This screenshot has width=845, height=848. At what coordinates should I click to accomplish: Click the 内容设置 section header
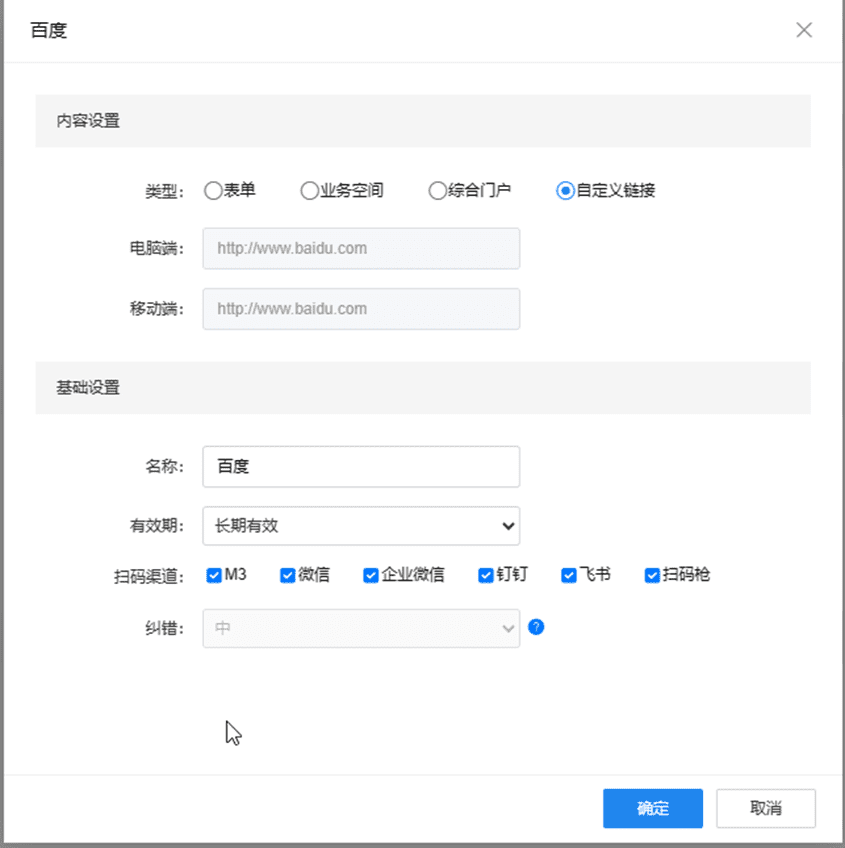tap(423, 121)
